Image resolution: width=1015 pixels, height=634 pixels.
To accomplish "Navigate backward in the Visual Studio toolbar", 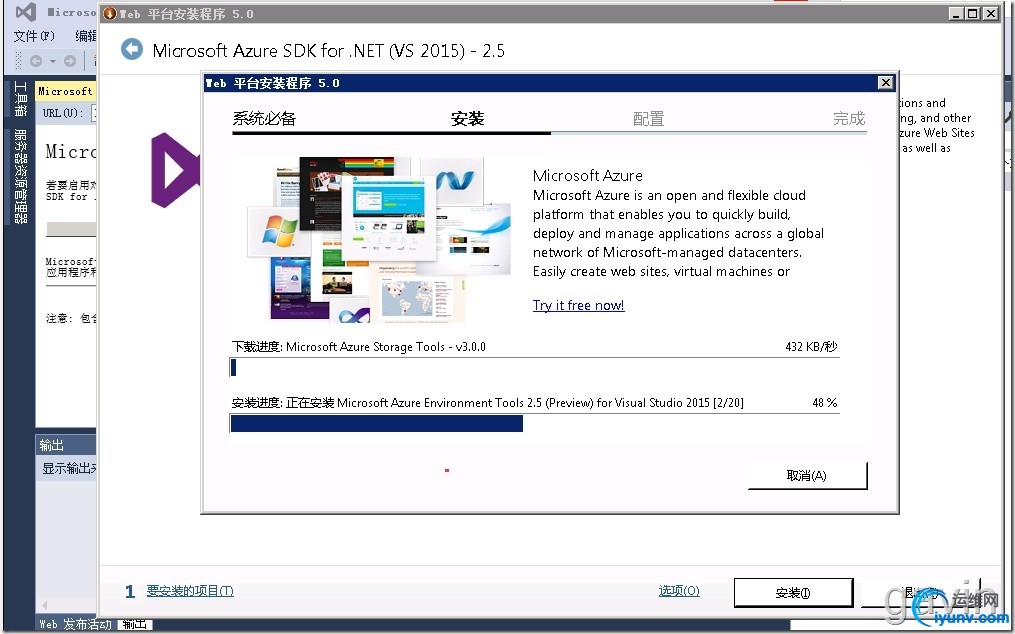I will (36, 61).
